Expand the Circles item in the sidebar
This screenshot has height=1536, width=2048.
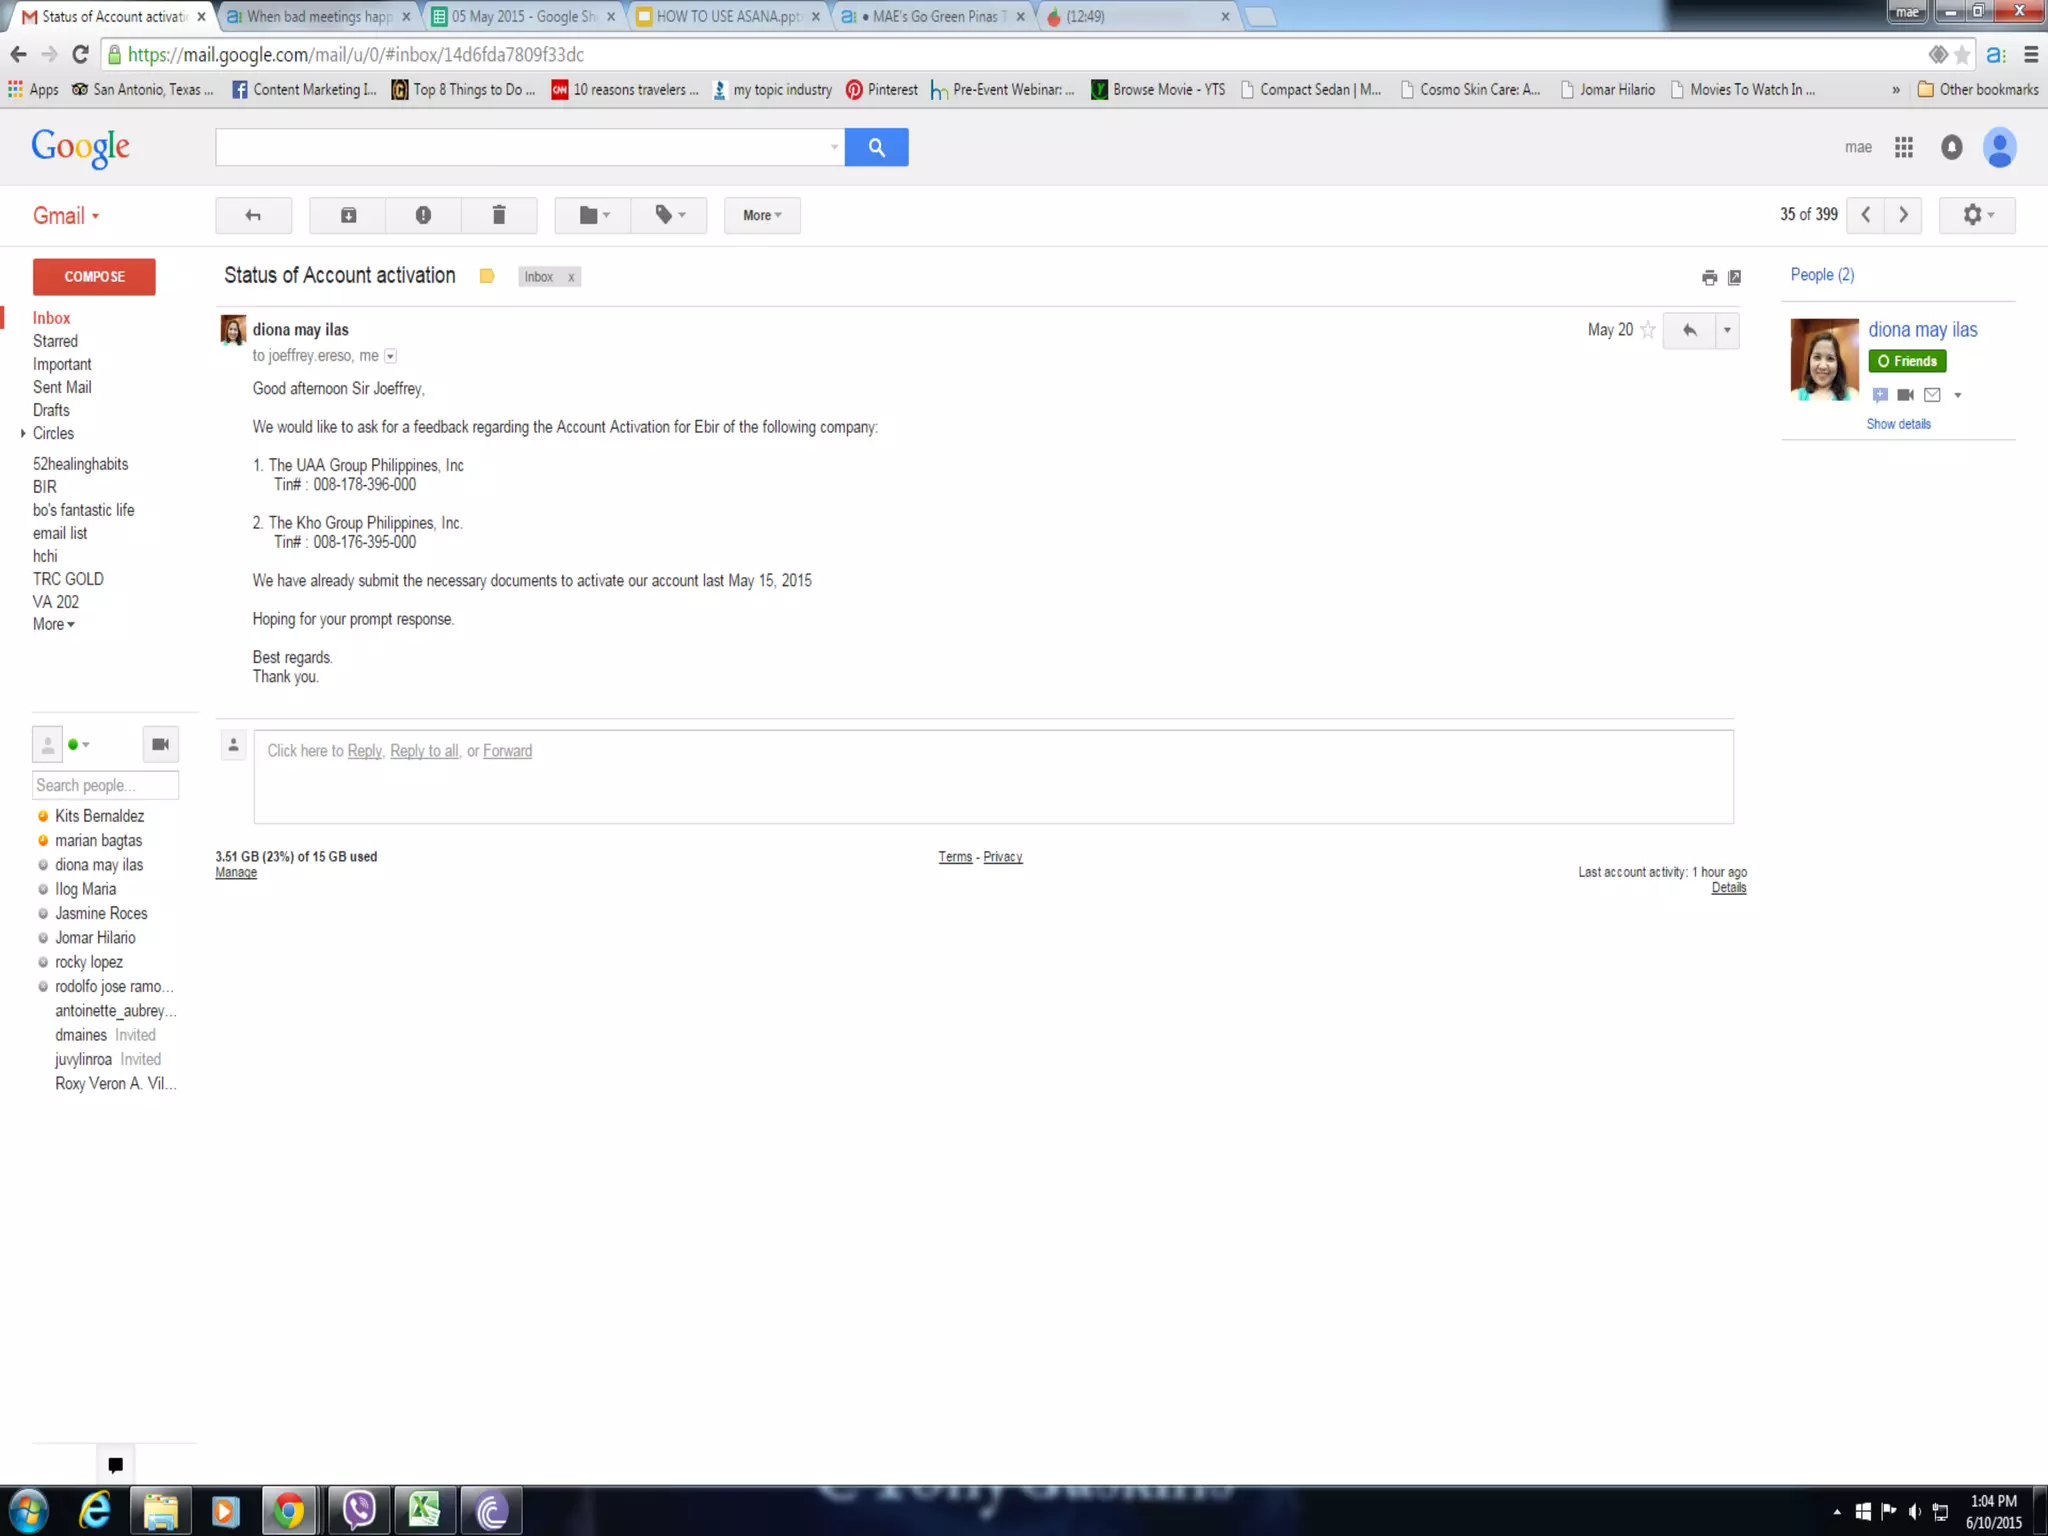[23, 433]
